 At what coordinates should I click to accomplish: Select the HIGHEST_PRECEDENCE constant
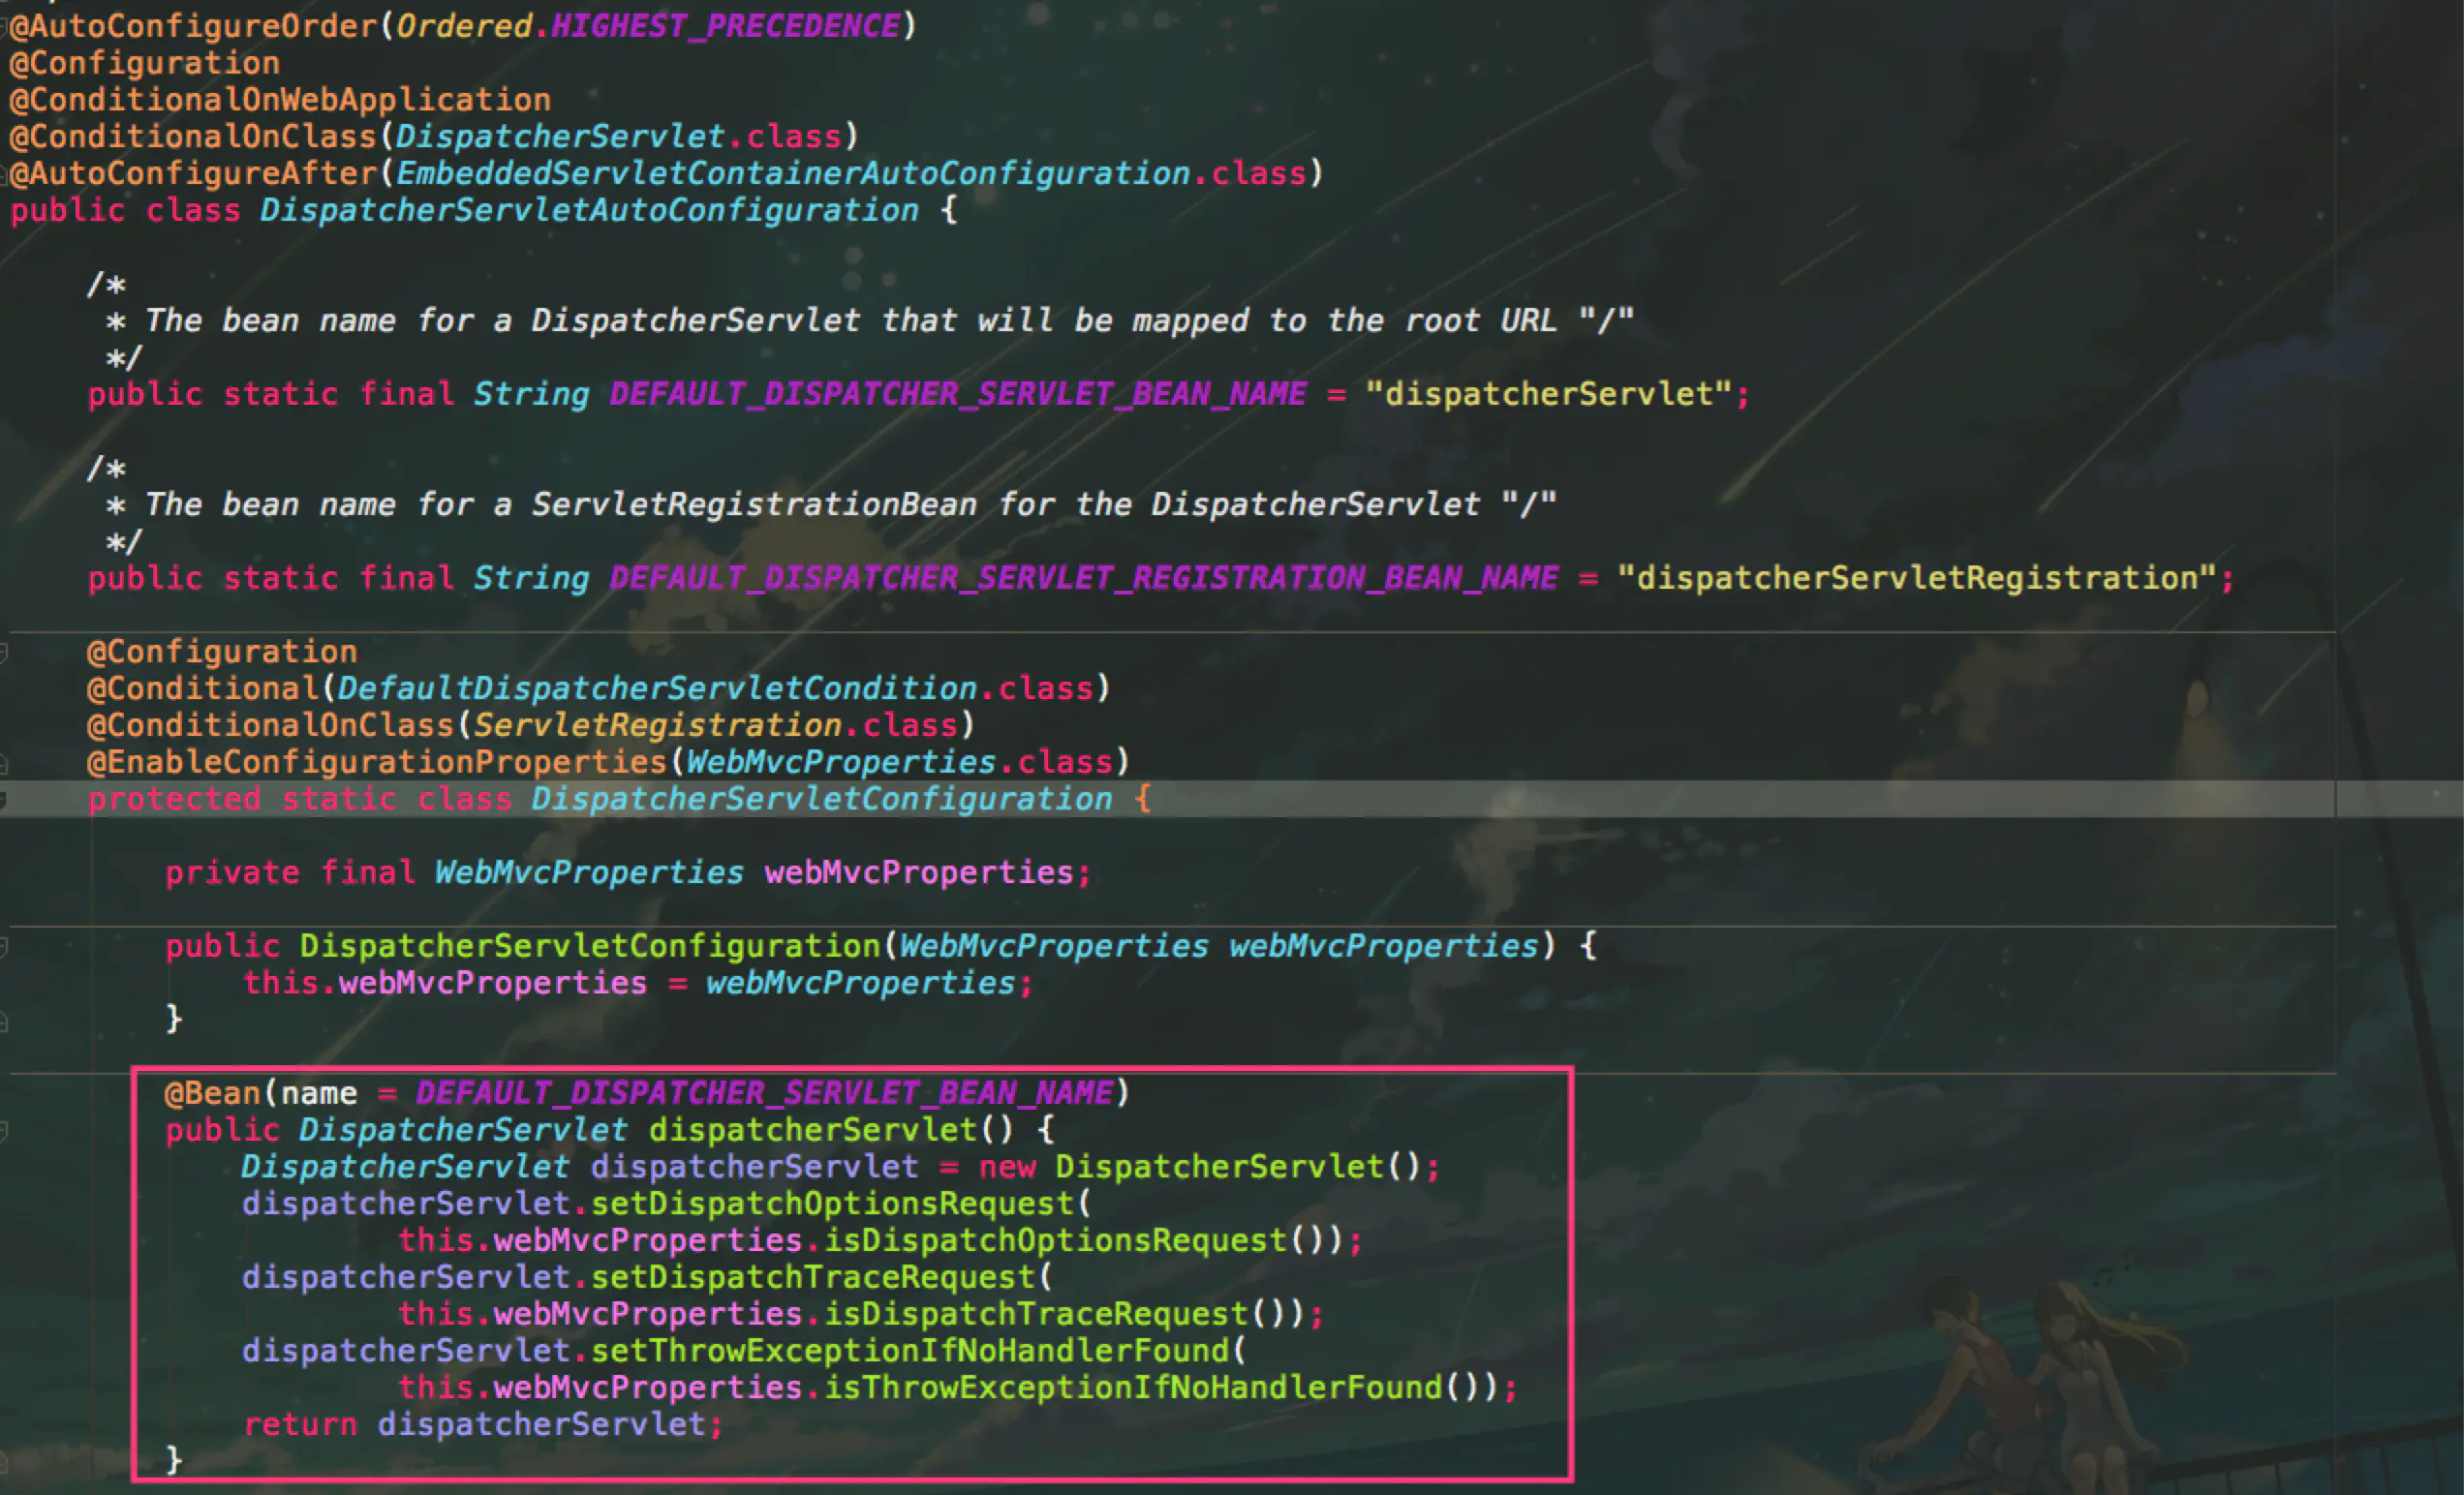pos(726,26)
